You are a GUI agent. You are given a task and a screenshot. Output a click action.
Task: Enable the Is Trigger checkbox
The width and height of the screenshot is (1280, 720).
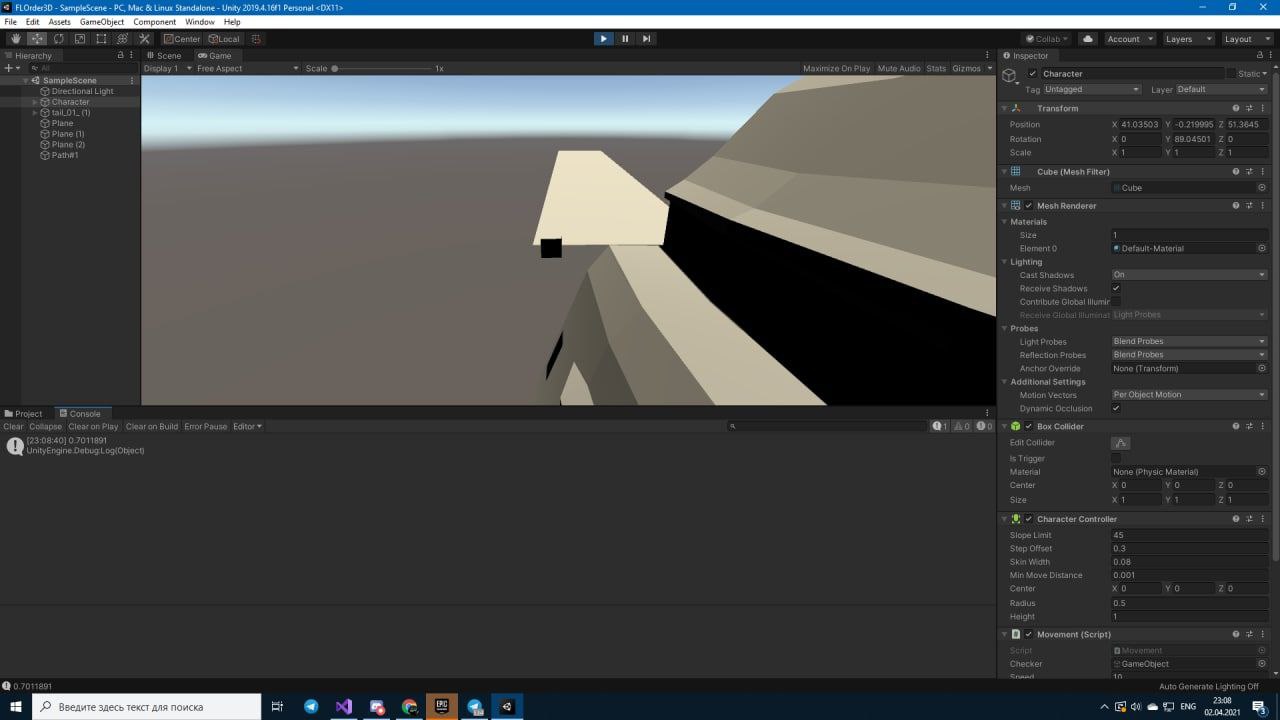click(1116, 458)
